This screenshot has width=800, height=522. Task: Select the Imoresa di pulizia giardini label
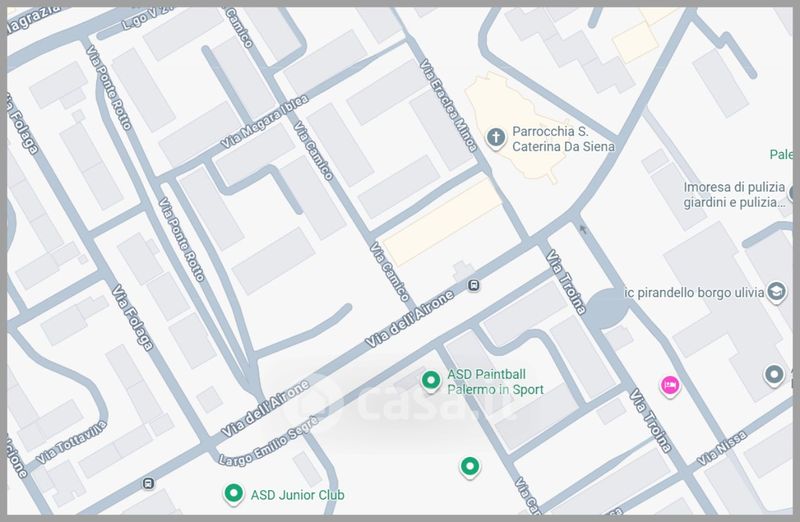coord(730,194)
